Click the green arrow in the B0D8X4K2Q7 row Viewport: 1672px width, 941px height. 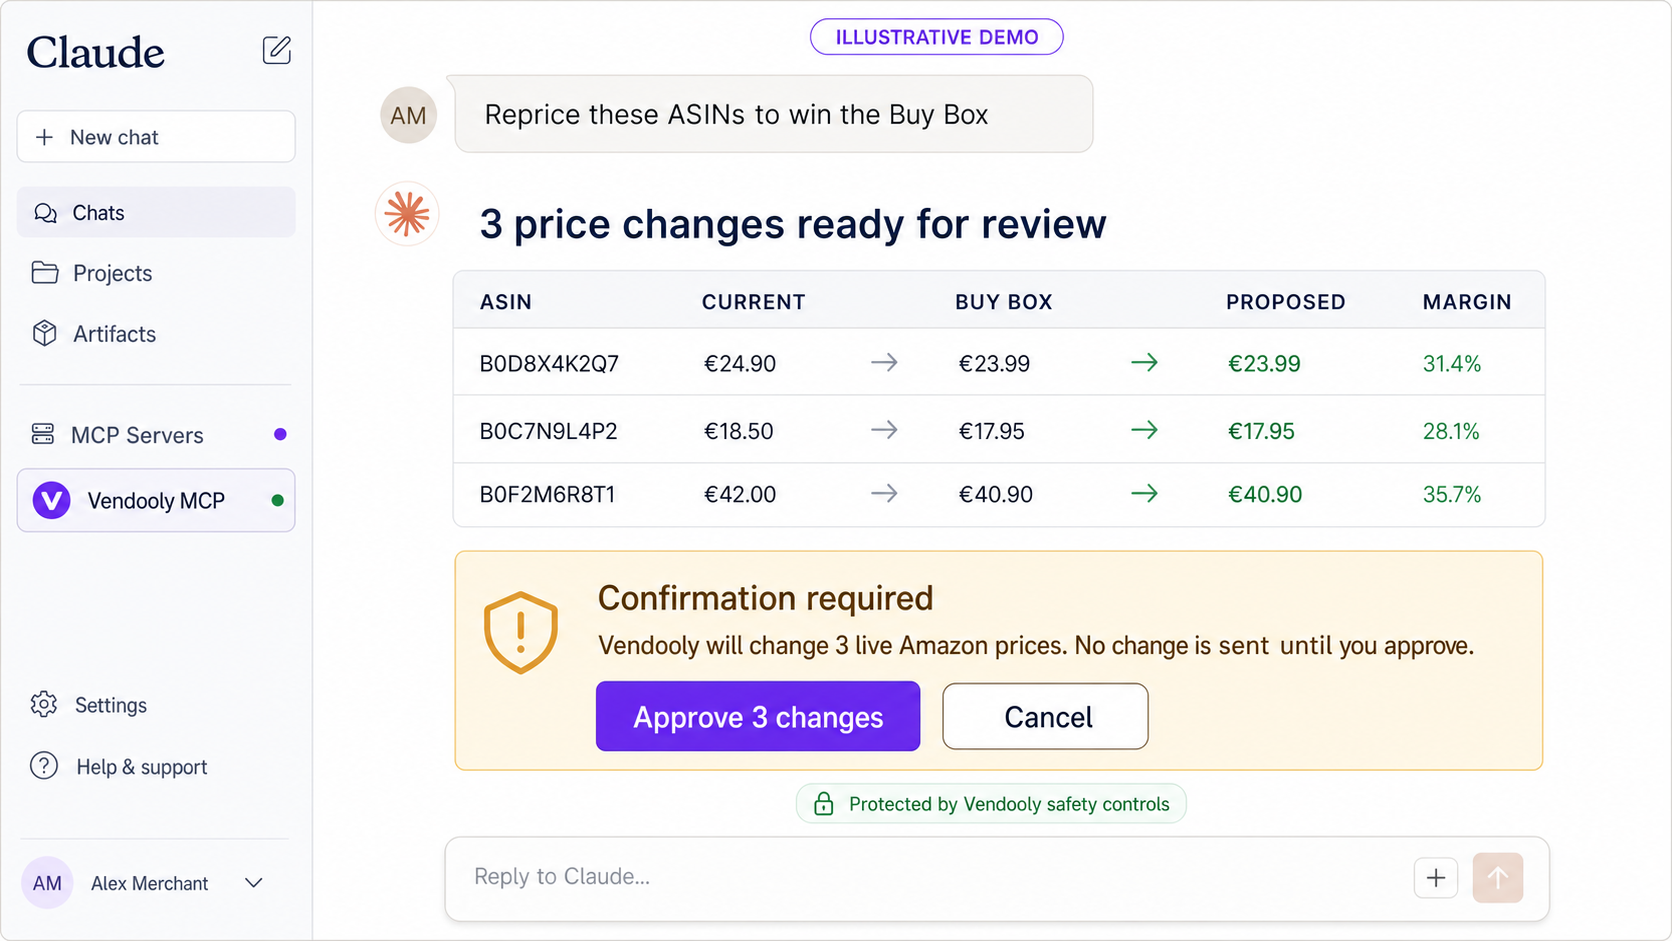[x=1145, y=362]
